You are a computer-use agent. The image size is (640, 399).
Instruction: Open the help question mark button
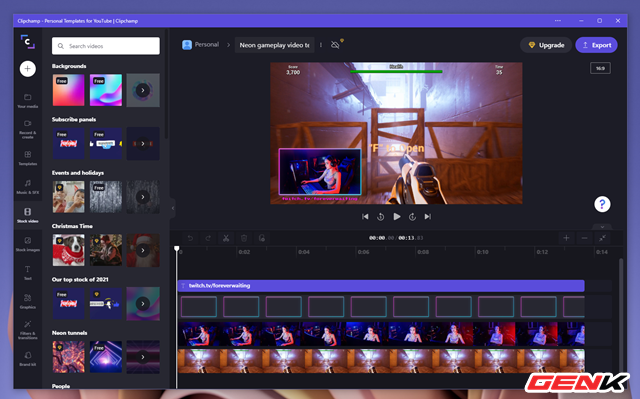click(602, 204)
